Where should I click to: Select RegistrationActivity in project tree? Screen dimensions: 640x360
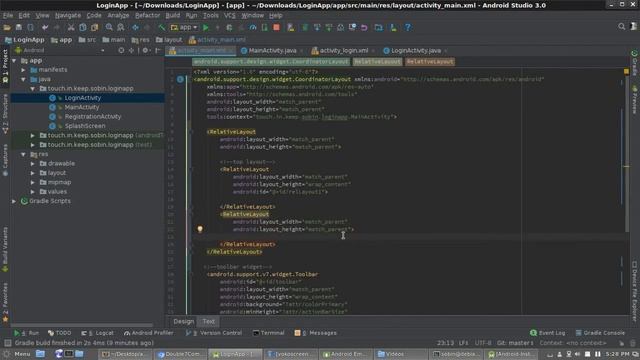coord(93,117)
